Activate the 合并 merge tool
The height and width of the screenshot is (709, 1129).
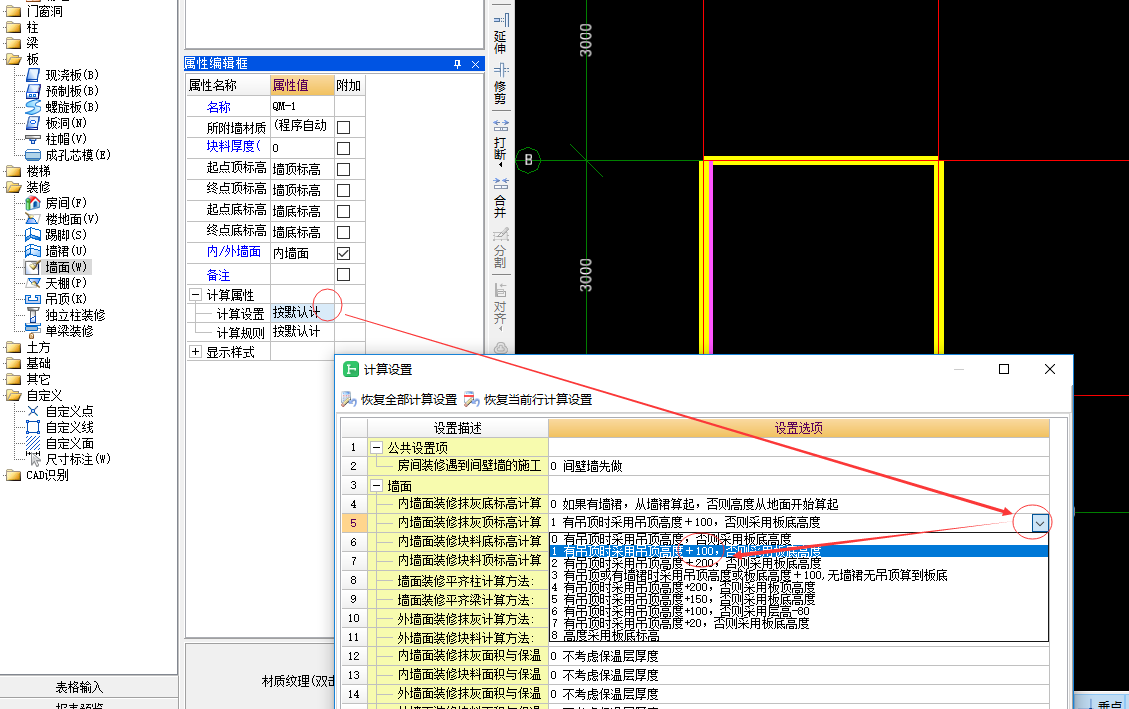point(500,197)
